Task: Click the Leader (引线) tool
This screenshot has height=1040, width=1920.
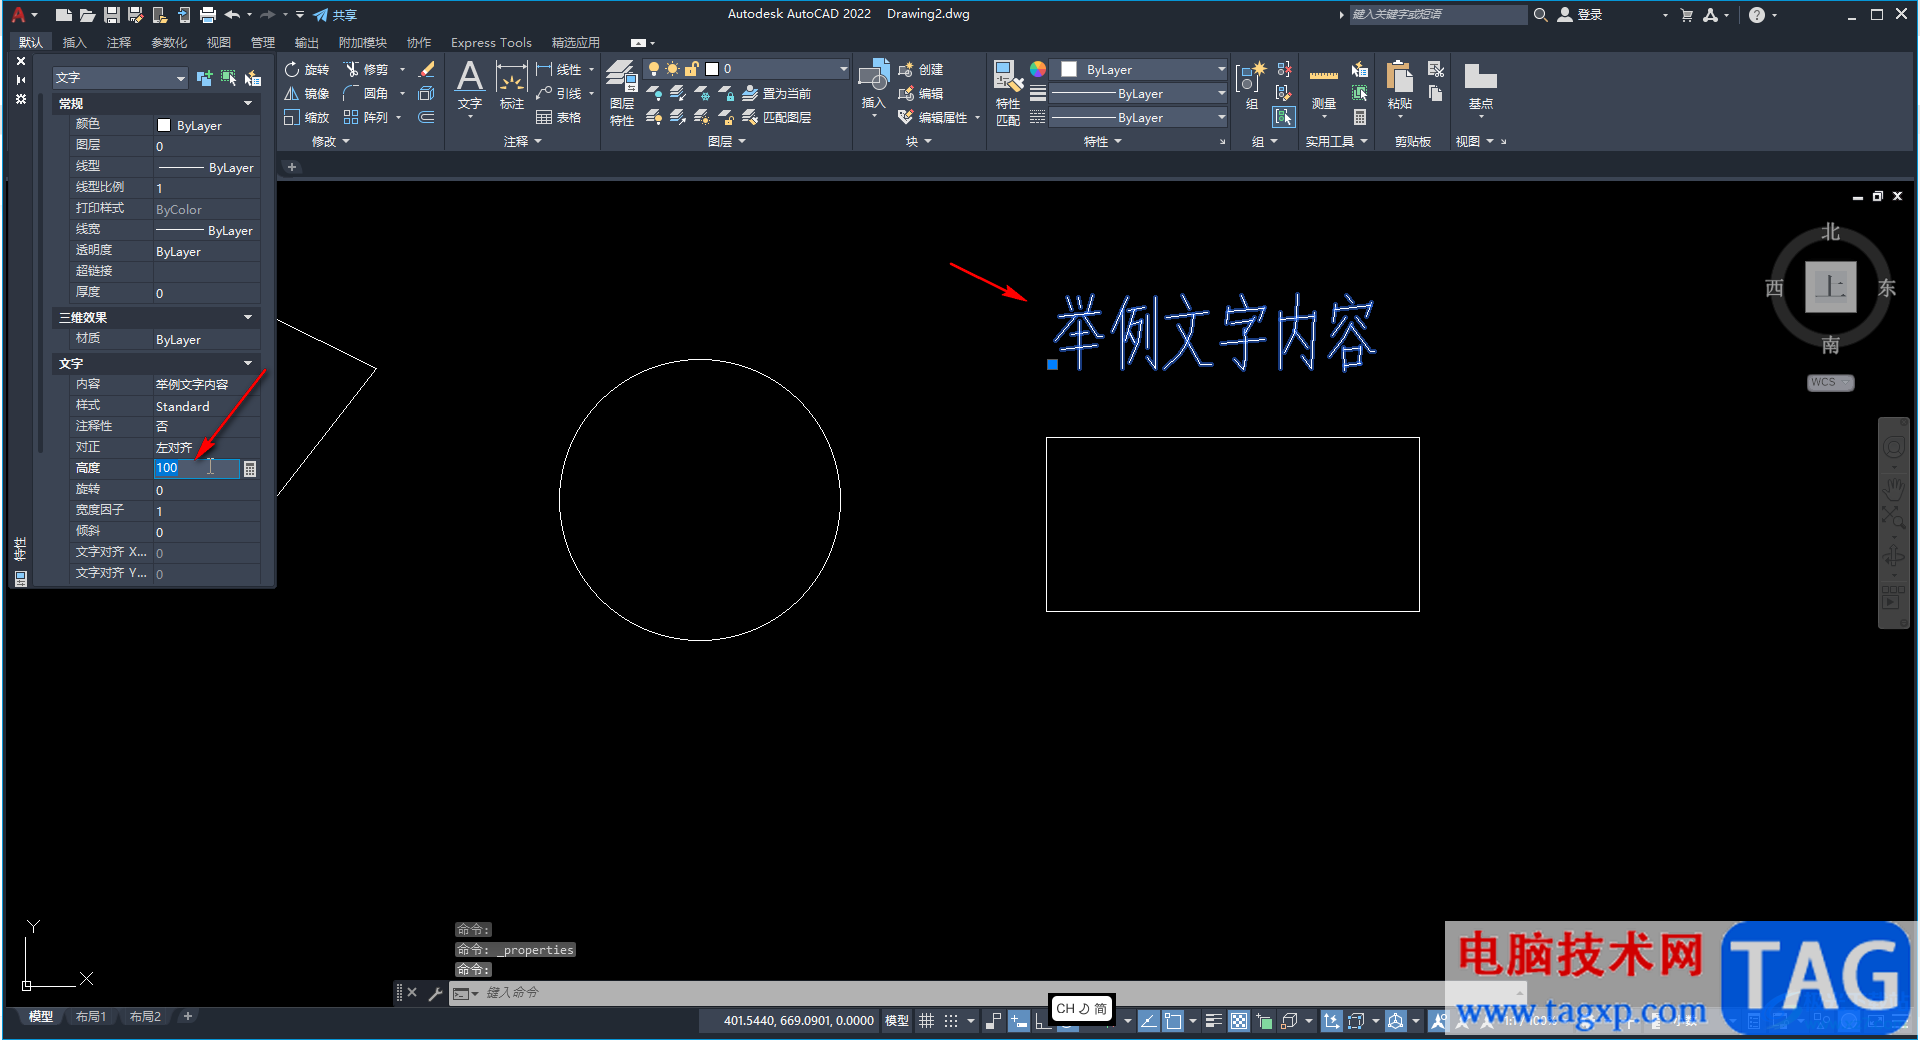Action: point(558,93)
